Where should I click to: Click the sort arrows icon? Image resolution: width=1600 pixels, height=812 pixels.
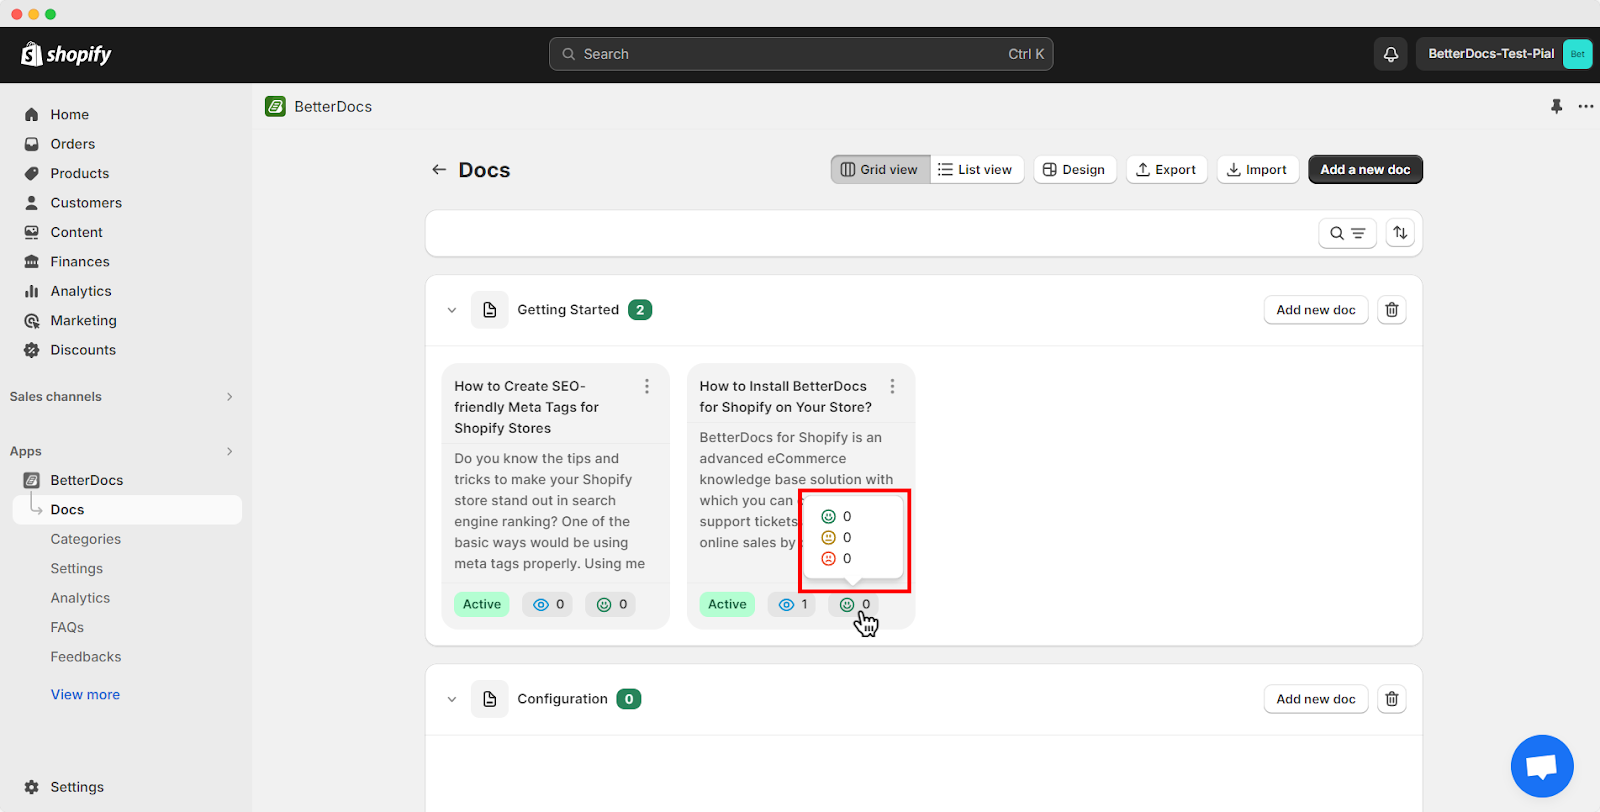(x=1400, y=233)
